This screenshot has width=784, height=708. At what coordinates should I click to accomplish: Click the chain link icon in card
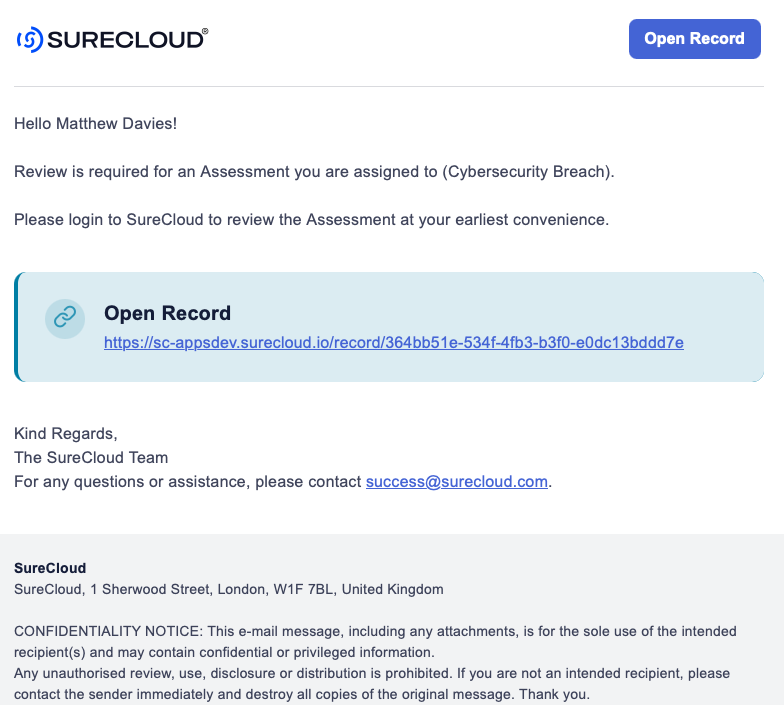pyautogui.click(x=64, y=318)
